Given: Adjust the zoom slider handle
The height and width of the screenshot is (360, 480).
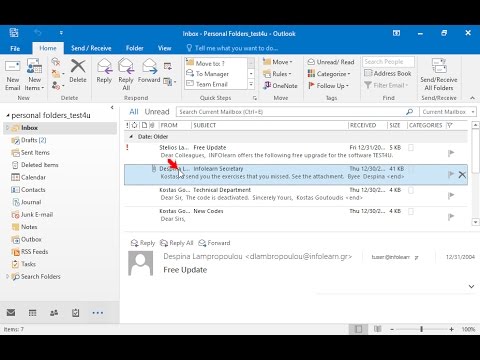Looking at the screenshot, I should 421,329.
